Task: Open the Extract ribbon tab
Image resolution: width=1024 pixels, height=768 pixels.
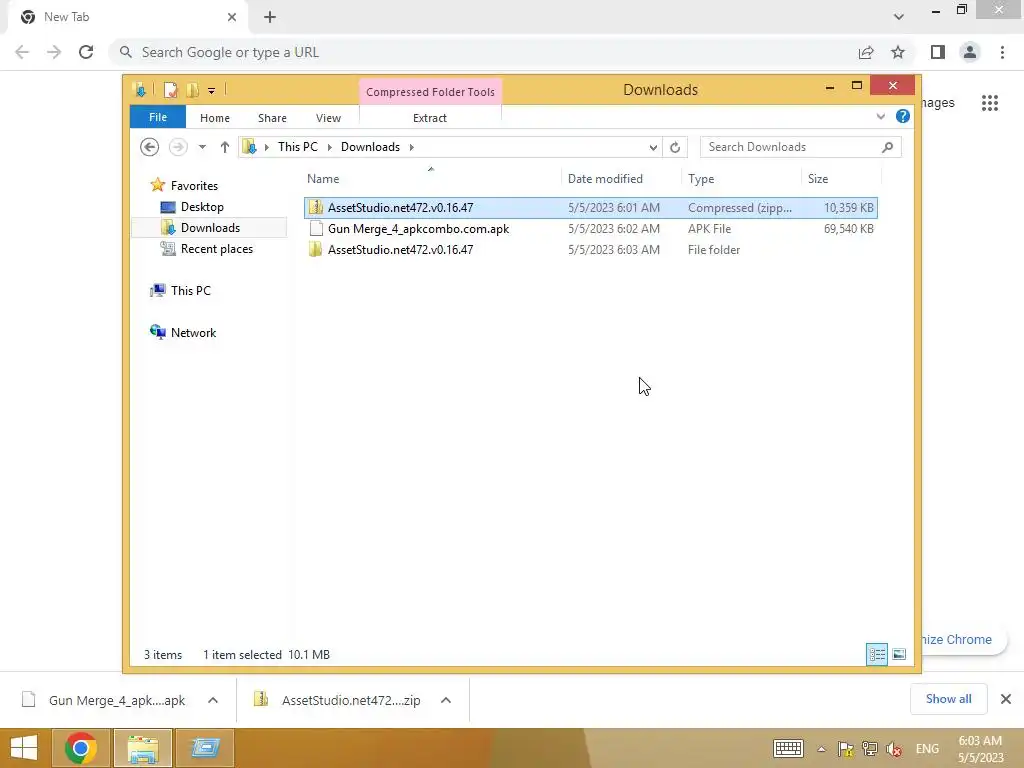Action: [430, 118]
